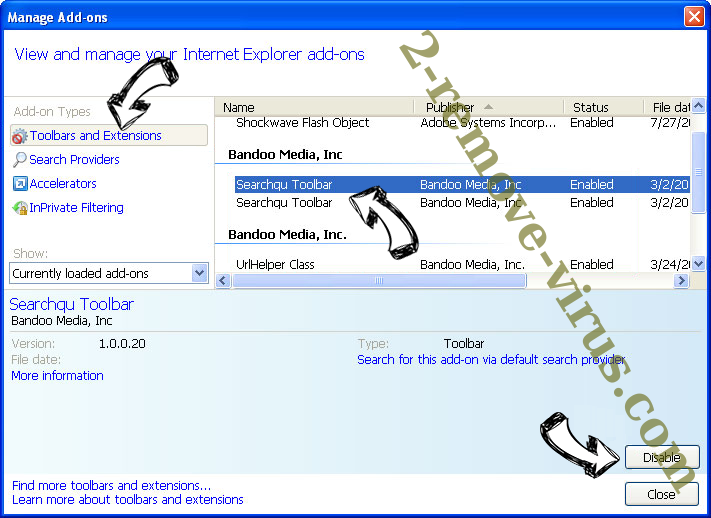
Task: Open InPrivate Filtering add-on type
Action: coord(76,208)
